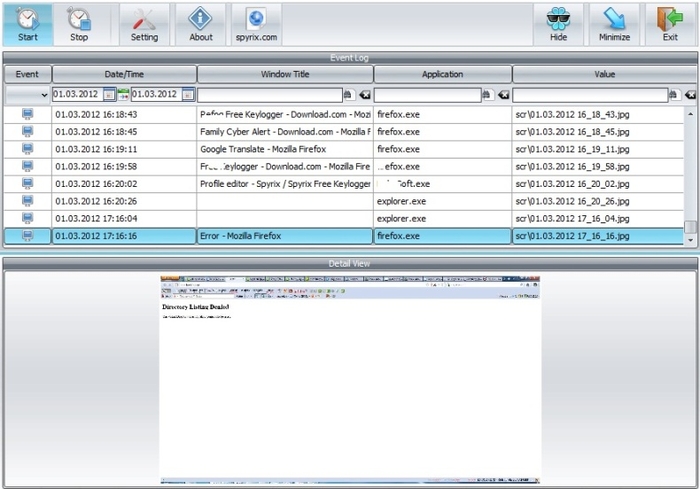Screen dimensions: 700x489
Task: Search by Value binoculars icon
Action: 675,94
